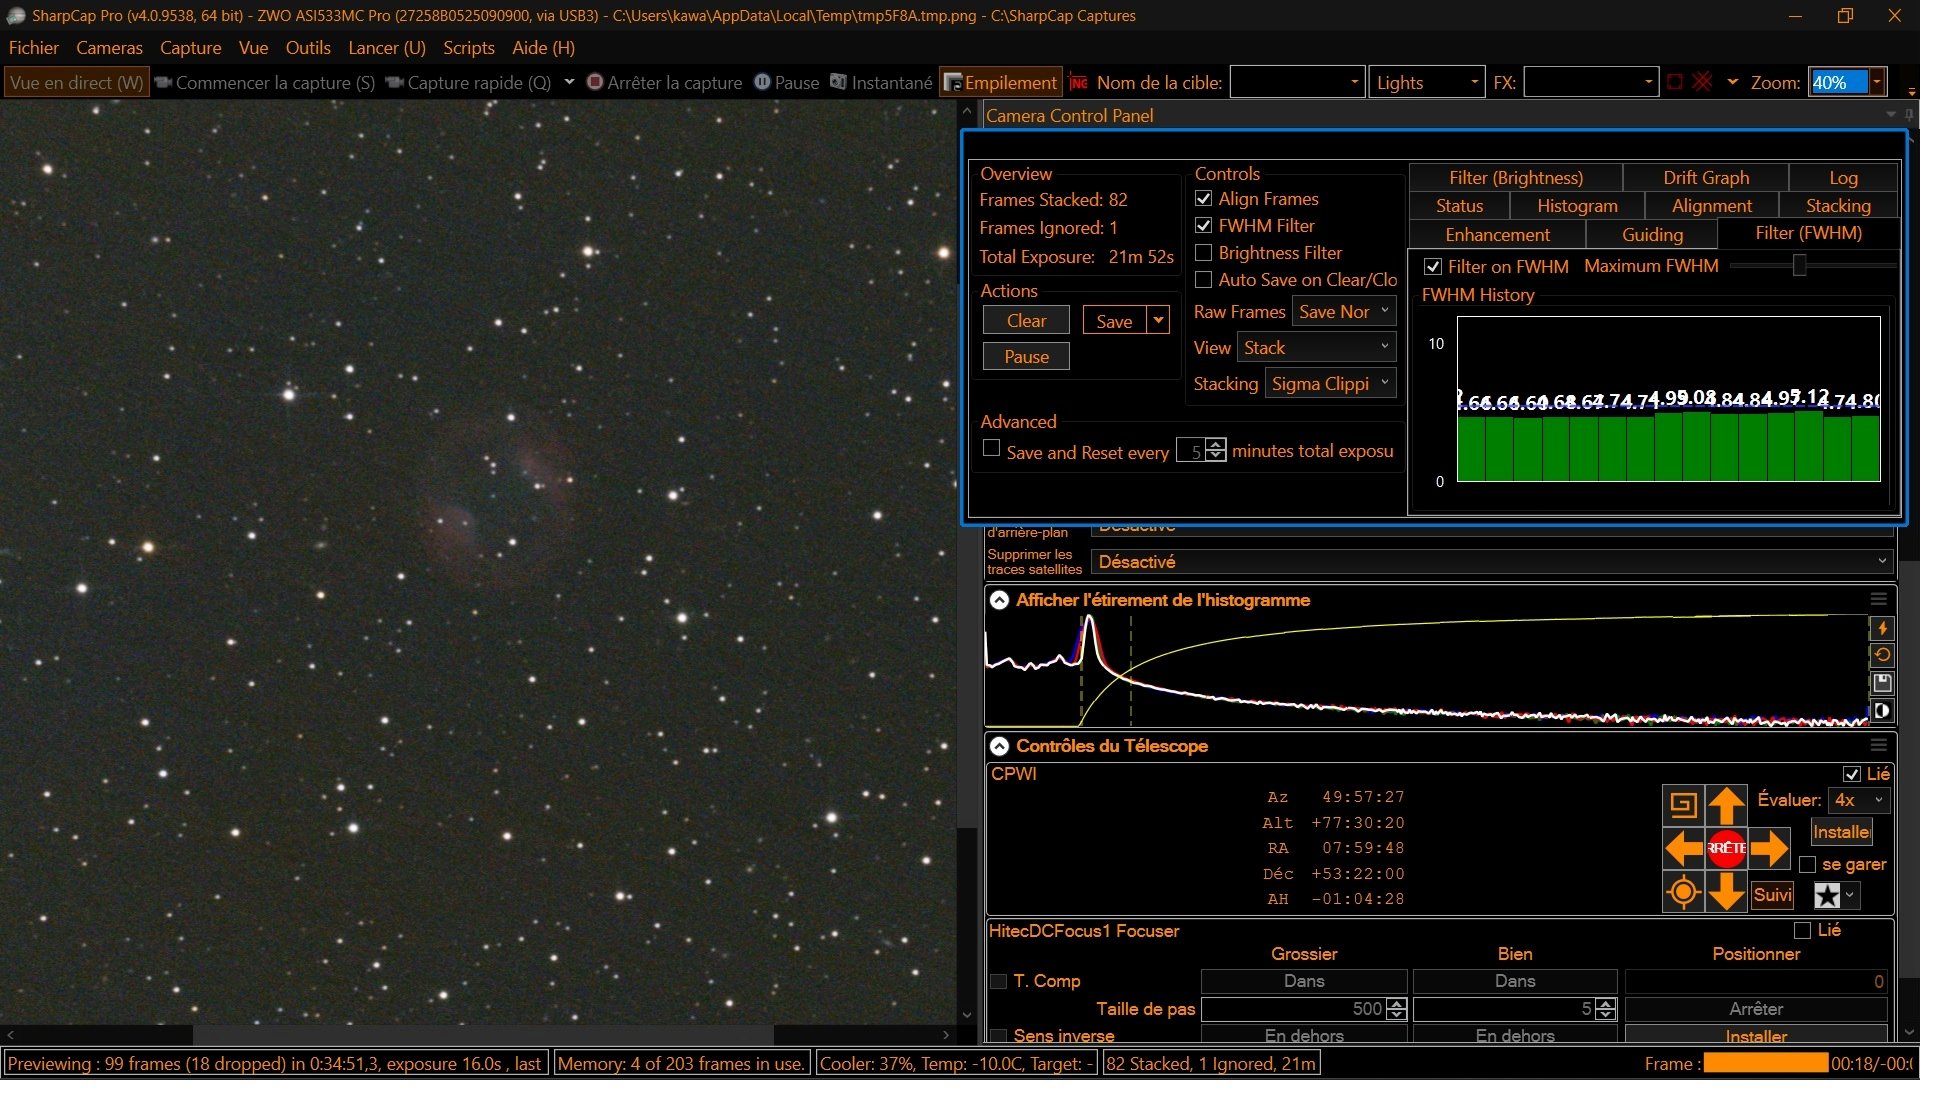Collapse the Contrôles du Télescope section
This screenshot has width=1940, height=1108.
(999, 746)
